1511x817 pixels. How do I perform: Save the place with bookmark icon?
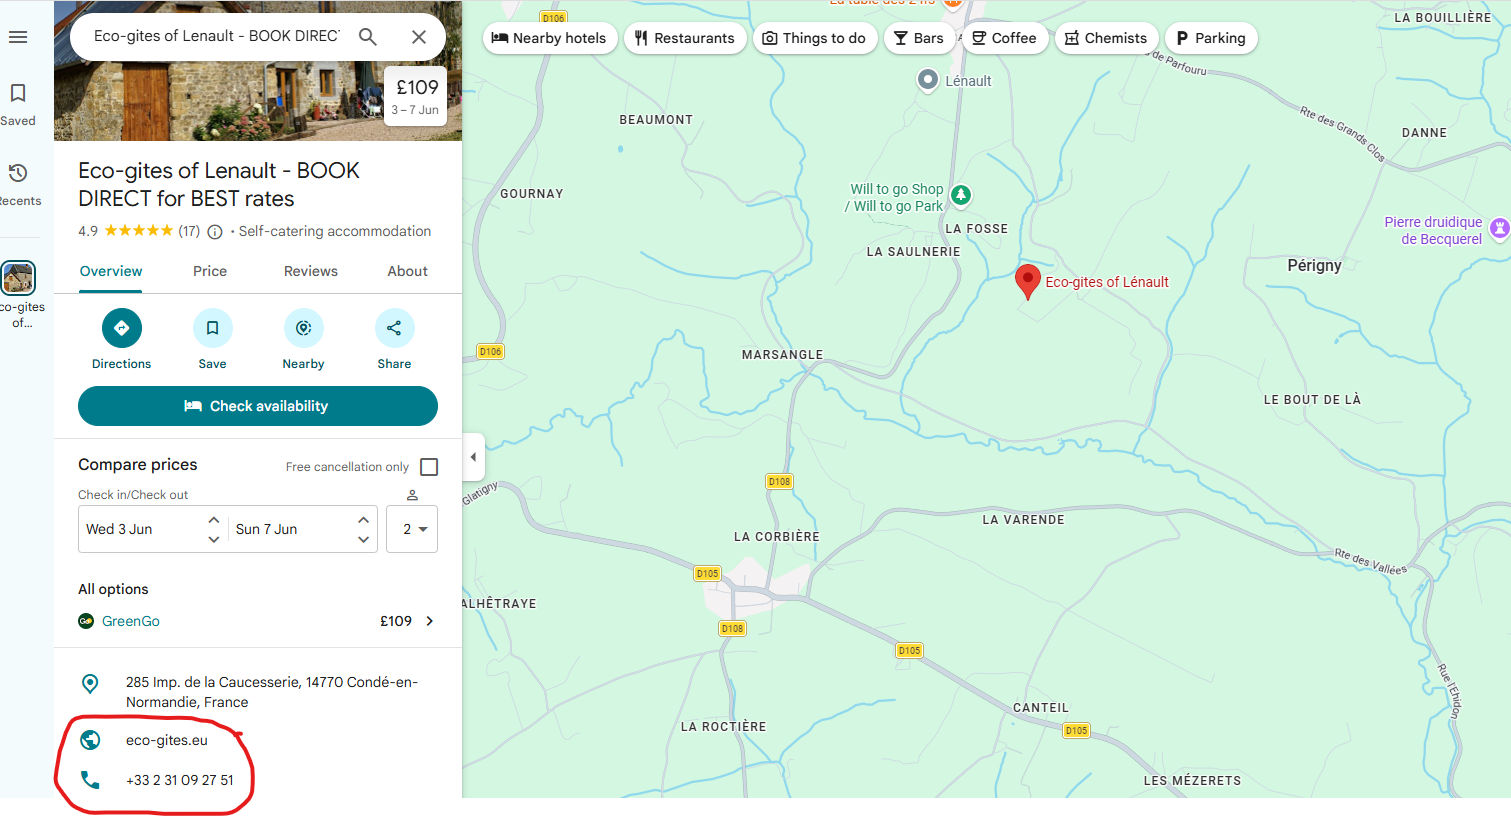coord(213,328)
